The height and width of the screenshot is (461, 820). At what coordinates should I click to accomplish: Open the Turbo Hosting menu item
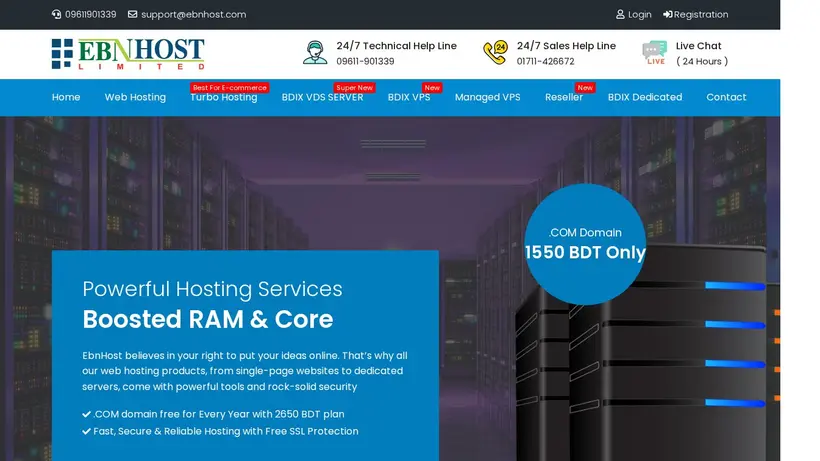click(224, 97)
